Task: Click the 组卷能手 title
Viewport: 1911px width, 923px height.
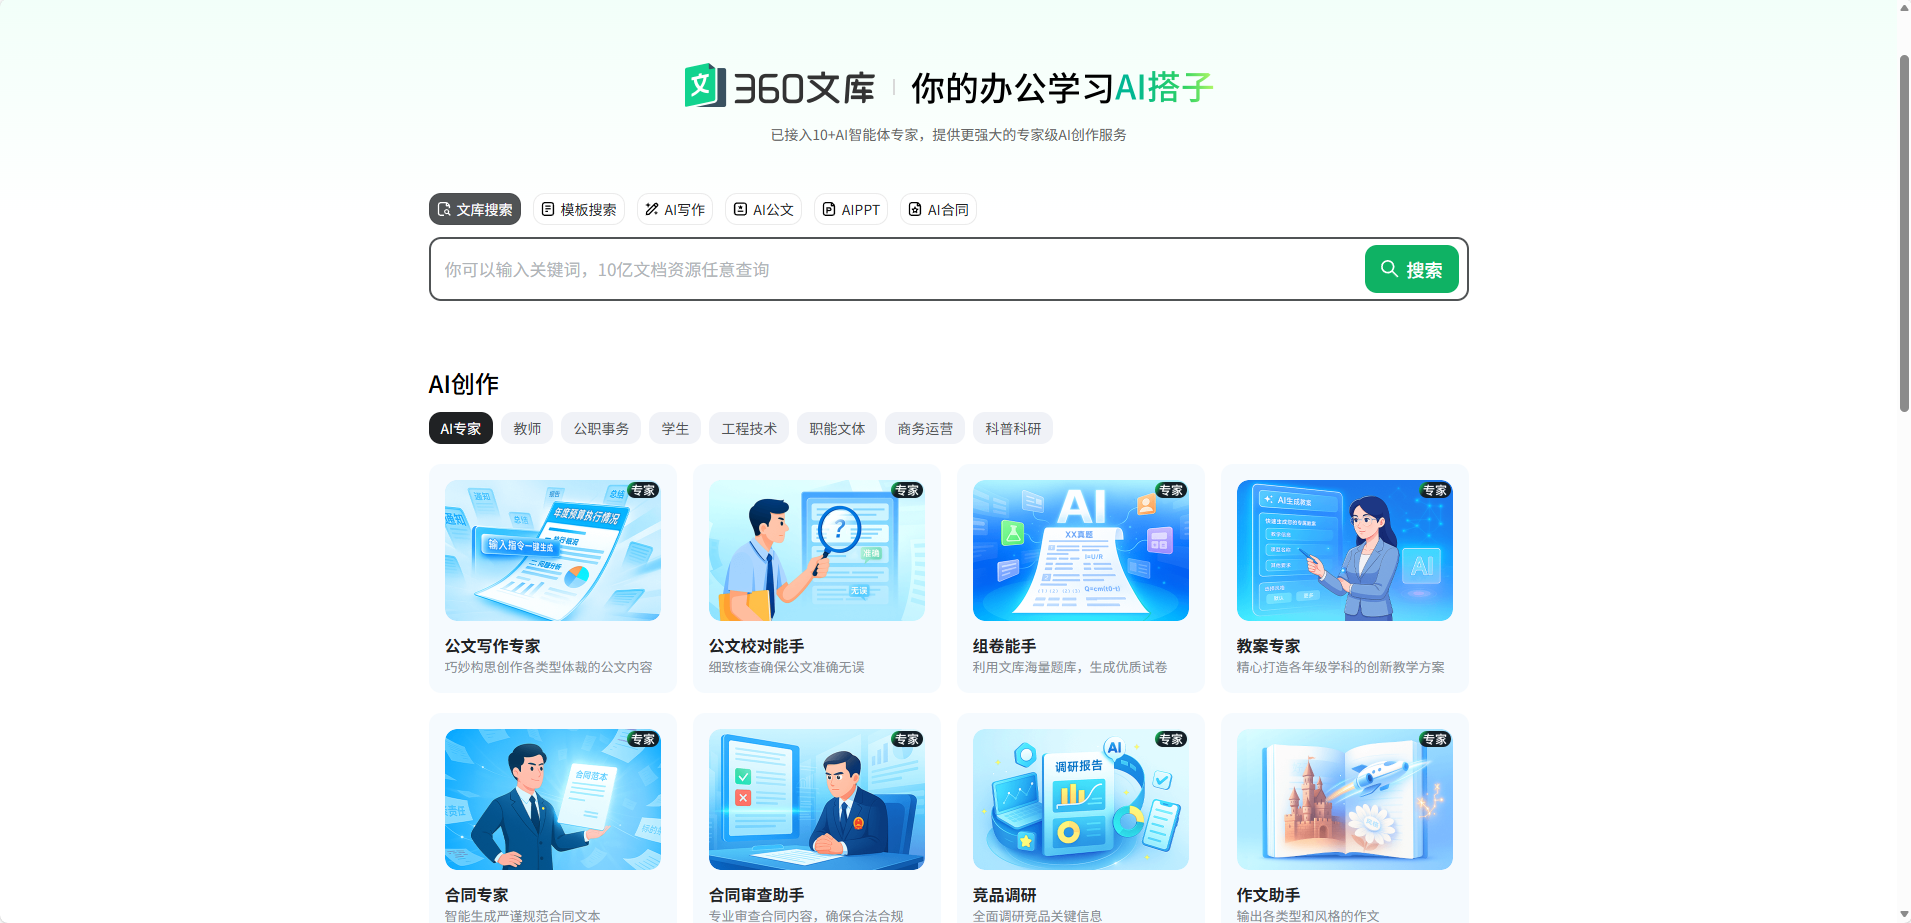Action: point(1005,646)
